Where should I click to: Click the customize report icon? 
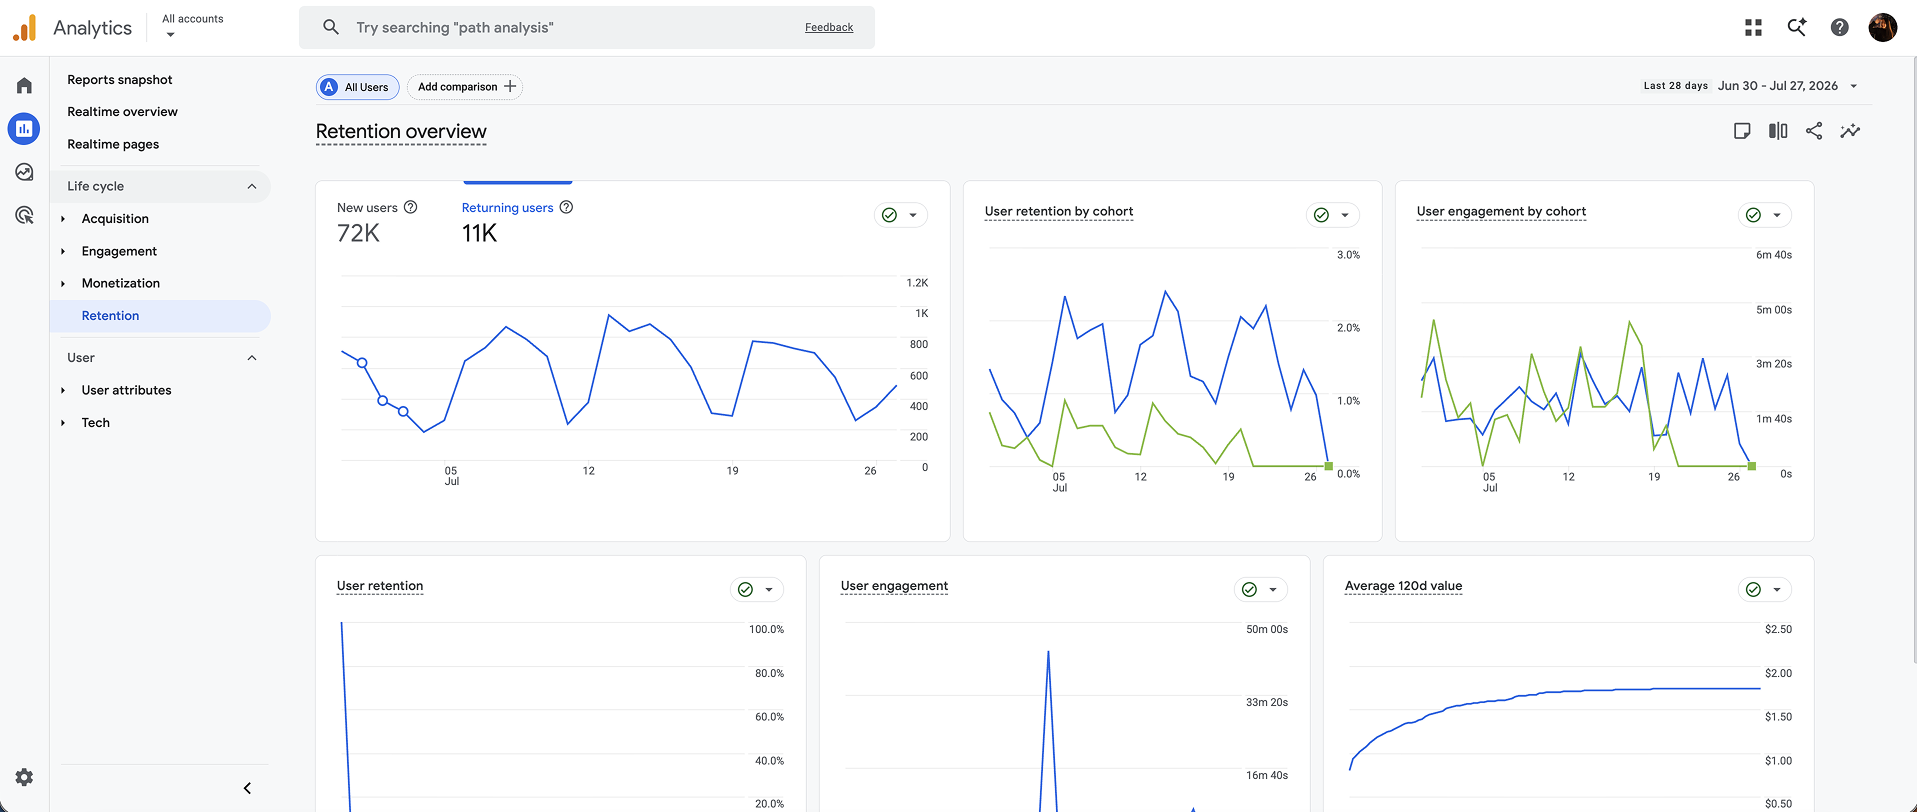pyautogui.click(x=1742, y=131)
